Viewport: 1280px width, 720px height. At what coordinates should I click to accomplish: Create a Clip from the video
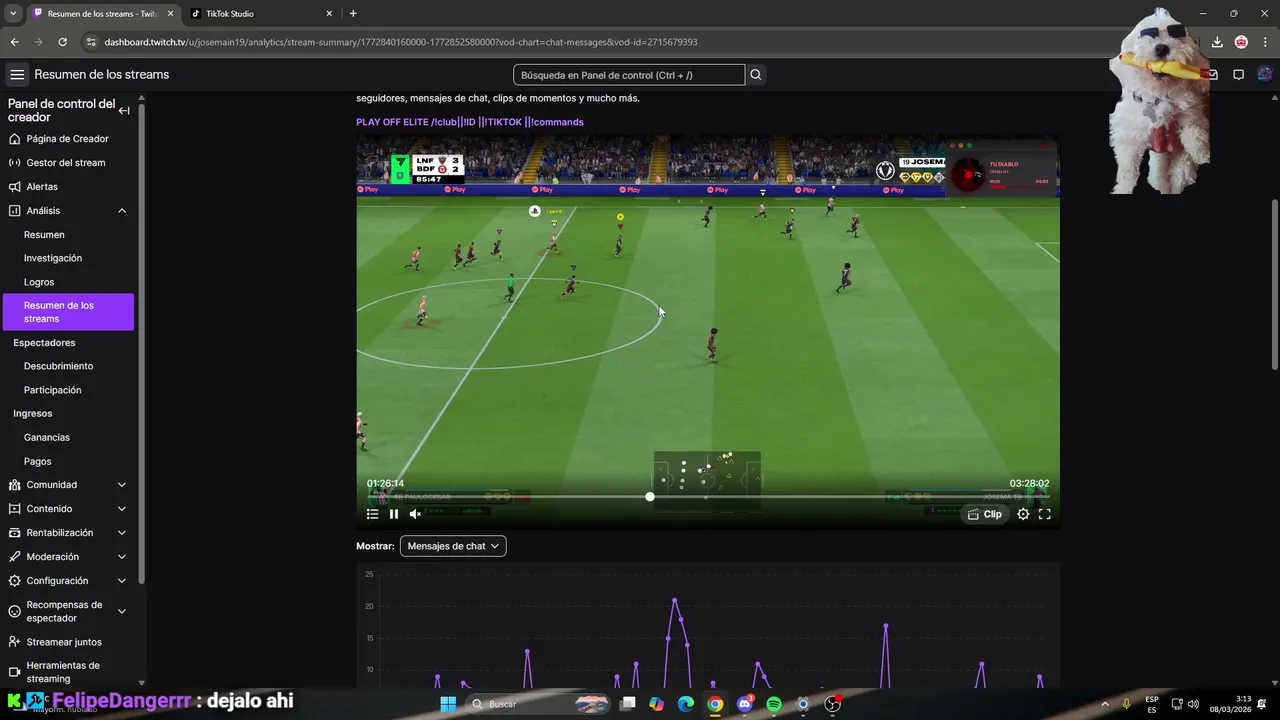pos(984,514)
